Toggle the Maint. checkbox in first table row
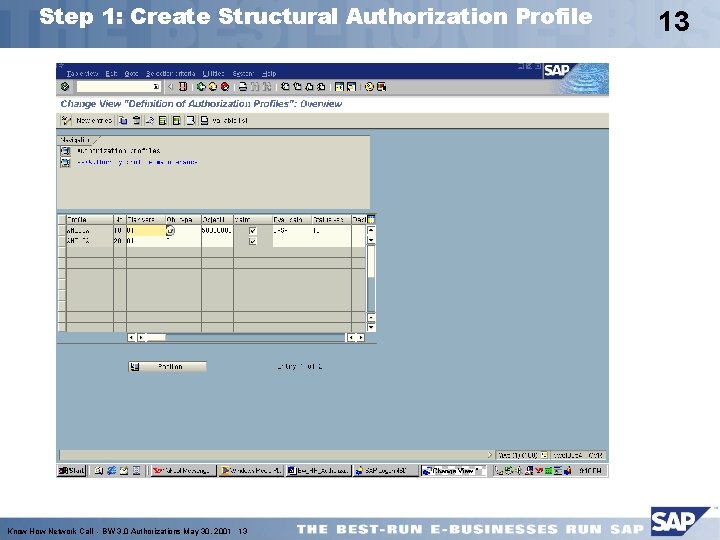Viewport: 720px width, 540px height. click(x=253, y=231)
